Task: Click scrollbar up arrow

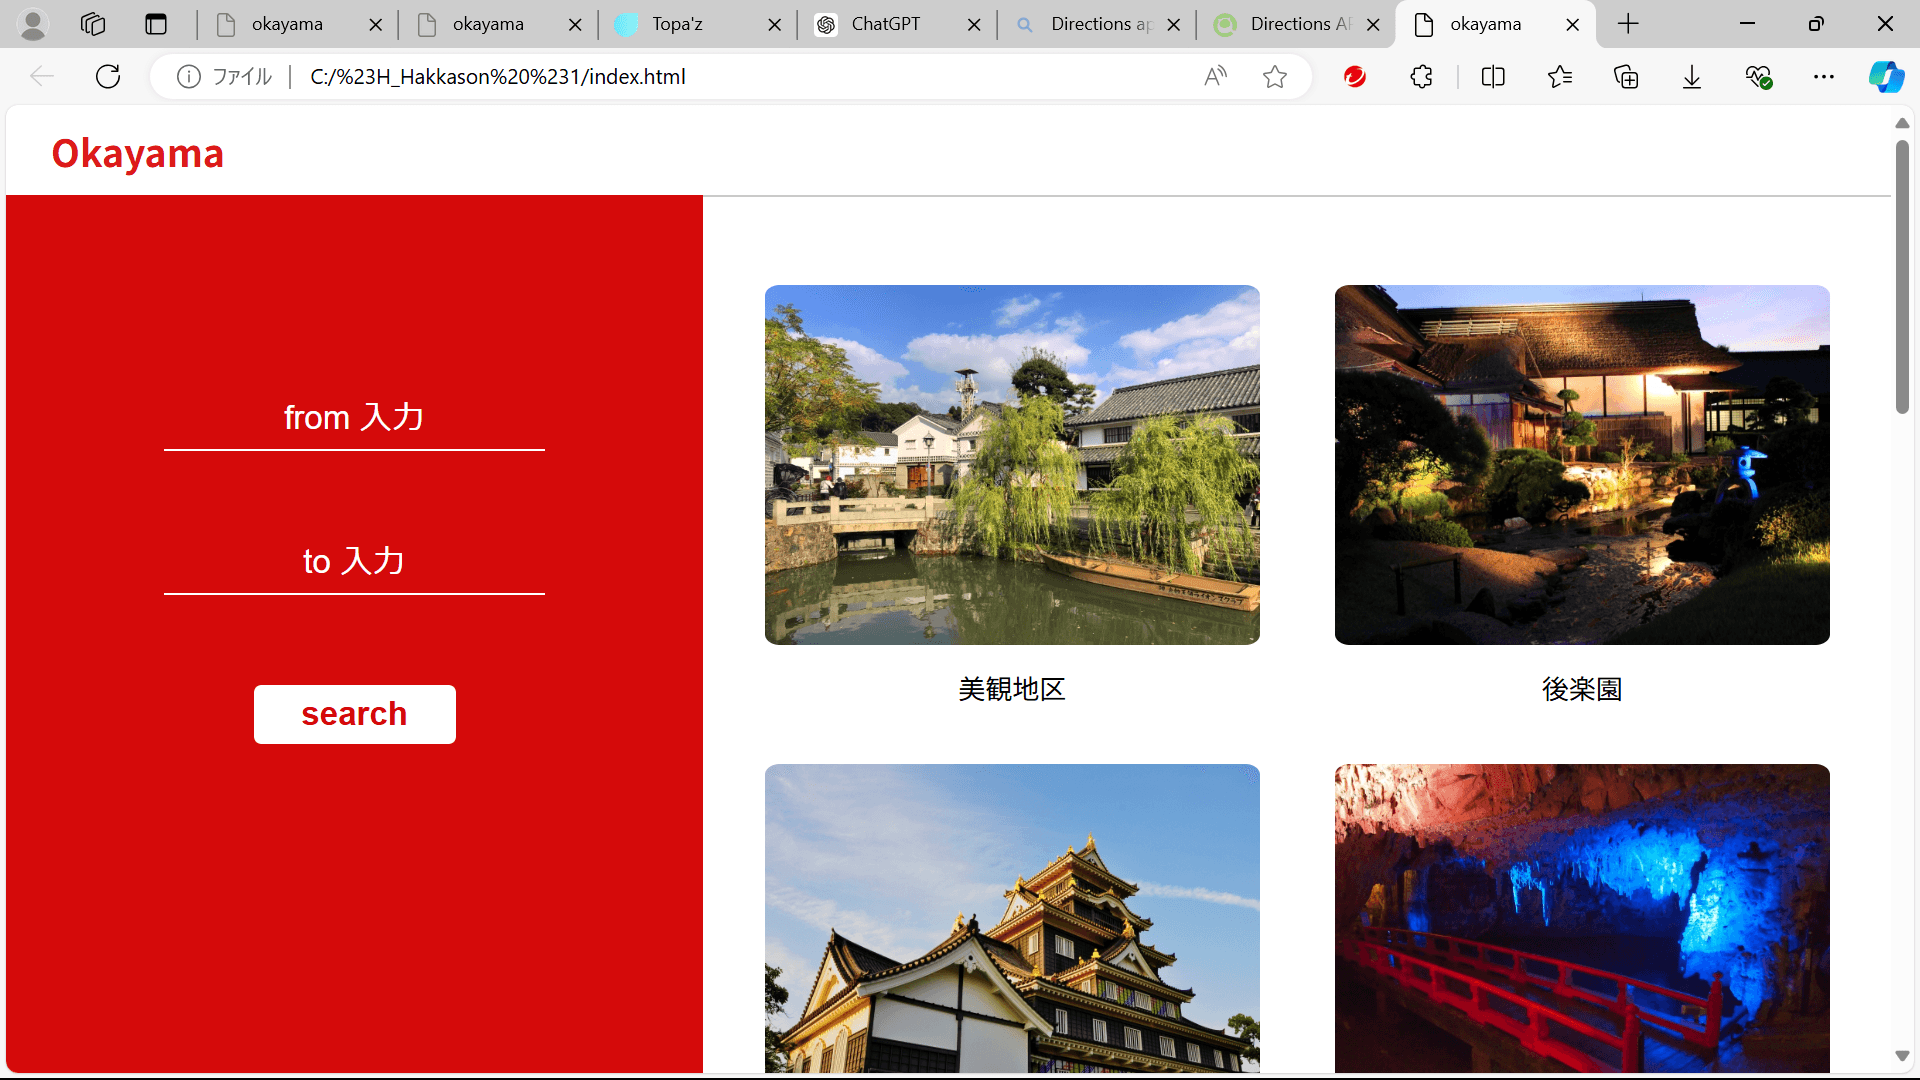Action: (1902, 123)
